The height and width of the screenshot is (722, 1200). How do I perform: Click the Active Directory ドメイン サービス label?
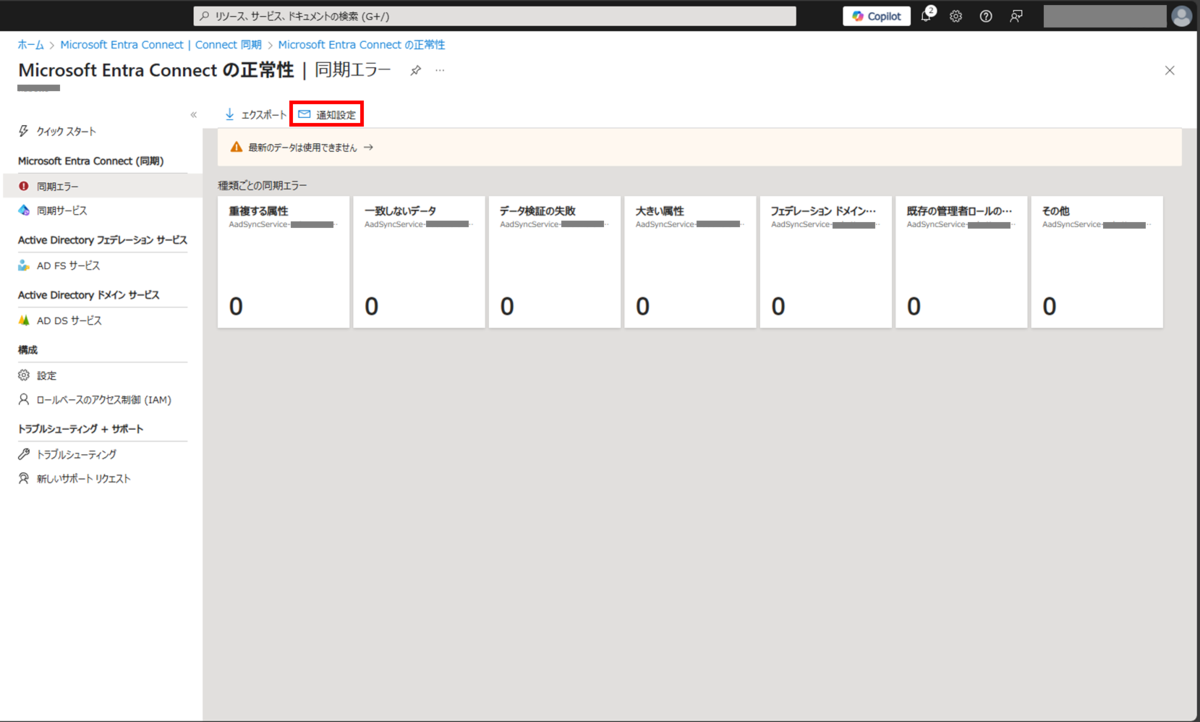pyautogui.click(x=89, y=295)
